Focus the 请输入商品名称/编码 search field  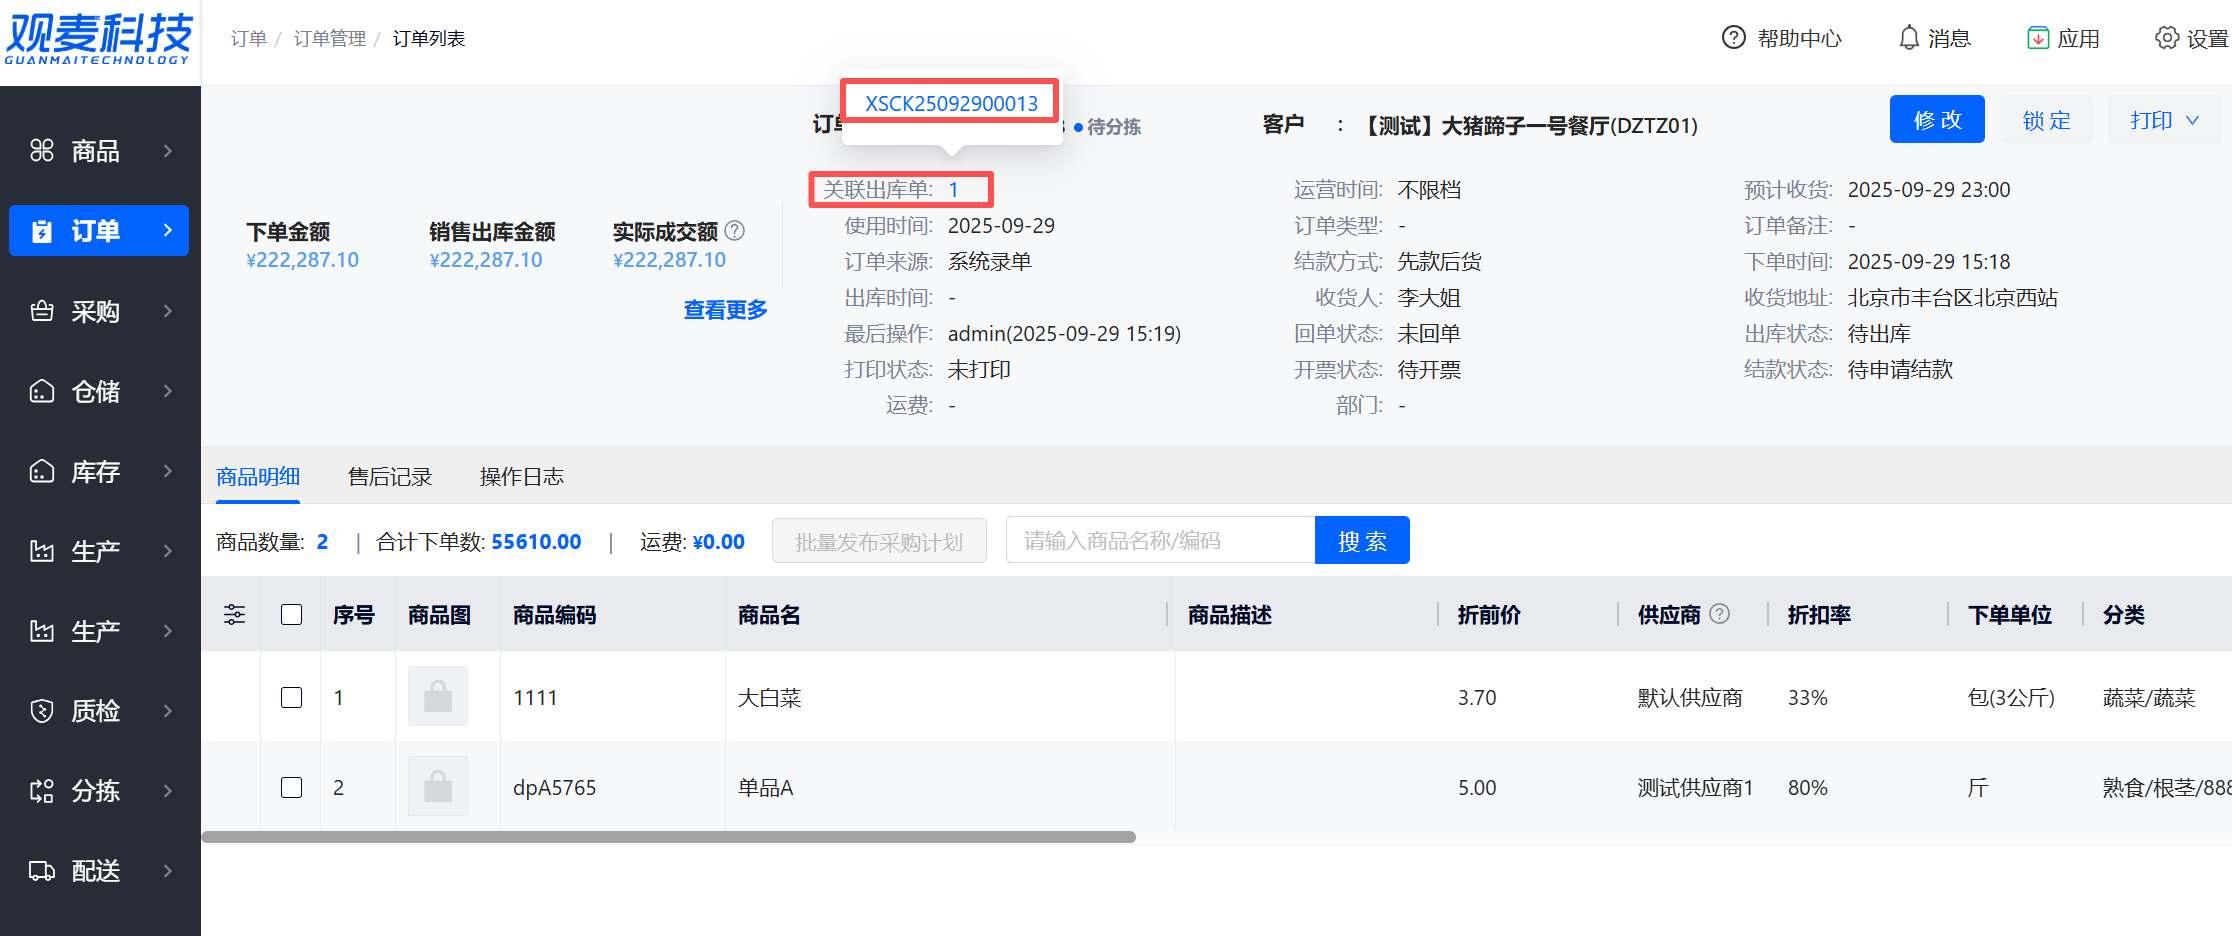(x=1160, y=541)
